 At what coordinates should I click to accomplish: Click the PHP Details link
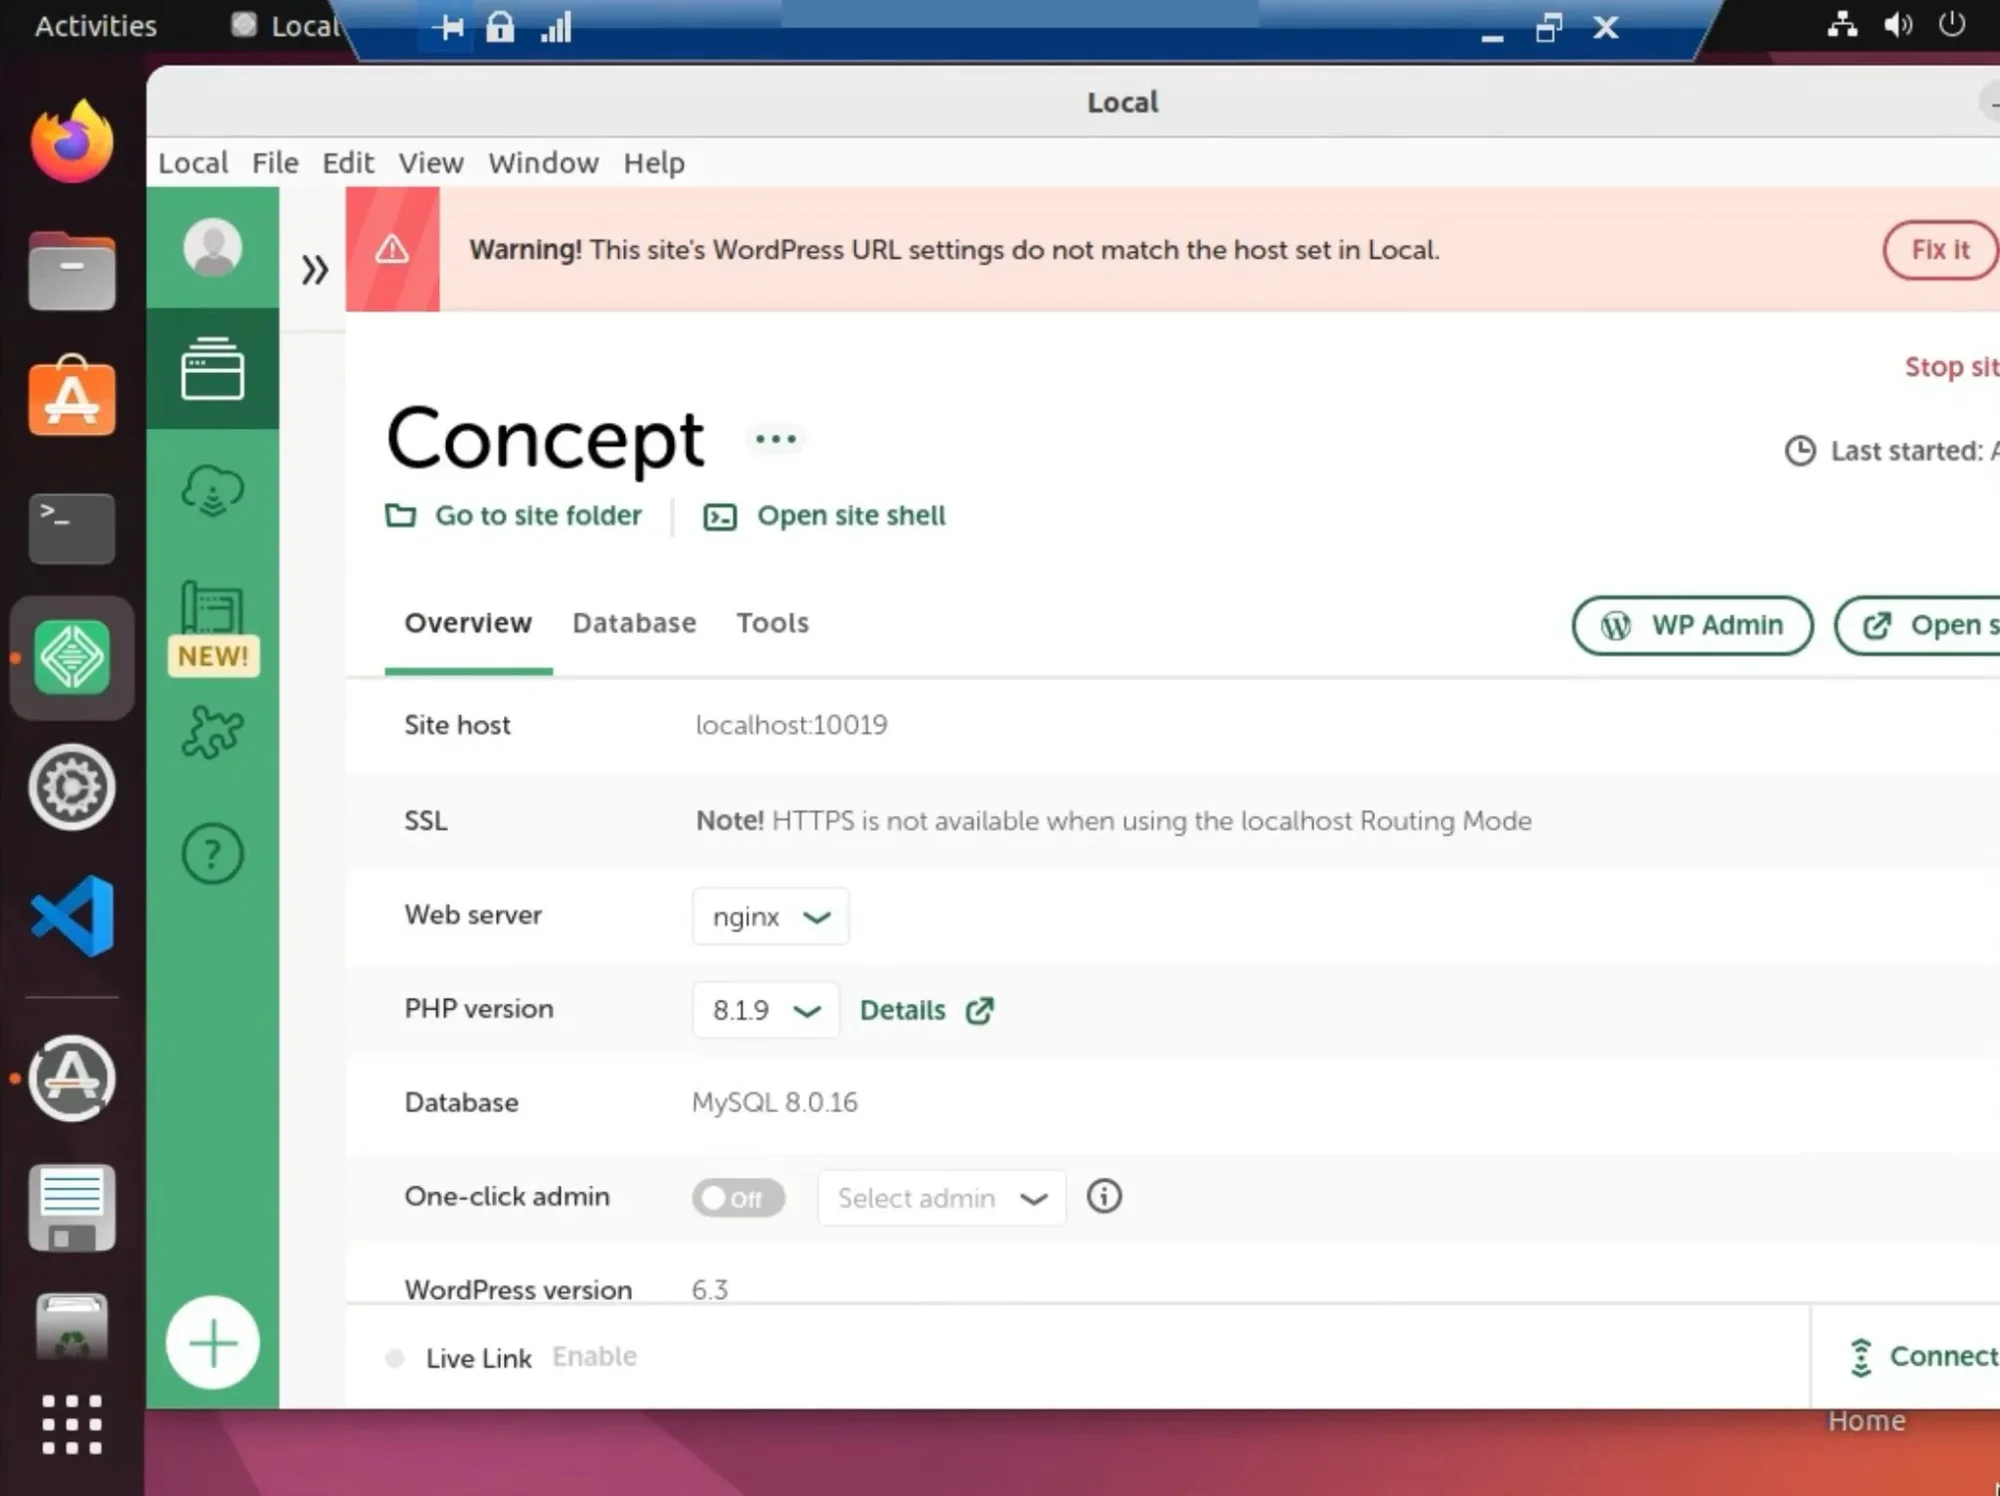[x=902, y=1010]
